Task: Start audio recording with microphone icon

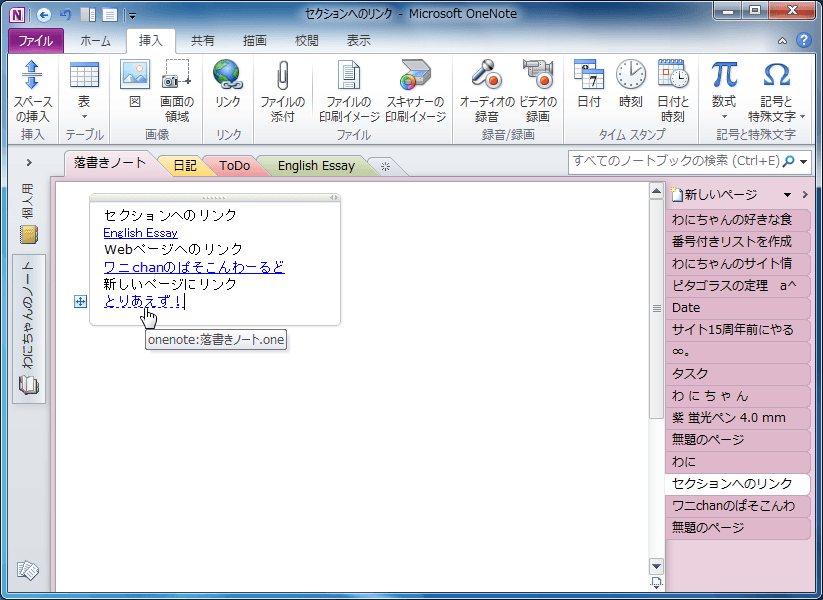Action: pyautogui.click(x=486, y=74)
